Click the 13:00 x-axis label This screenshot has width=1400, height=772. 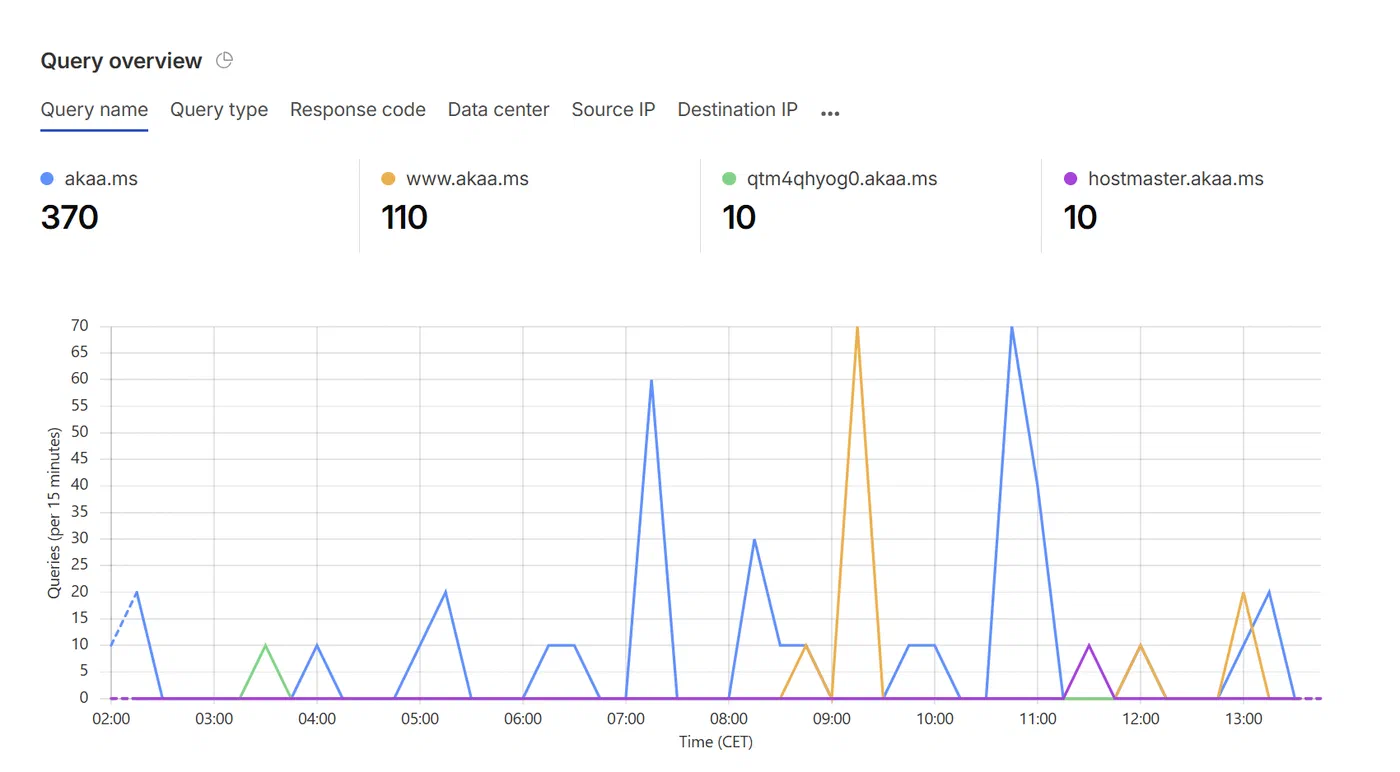pos(1243,719)
